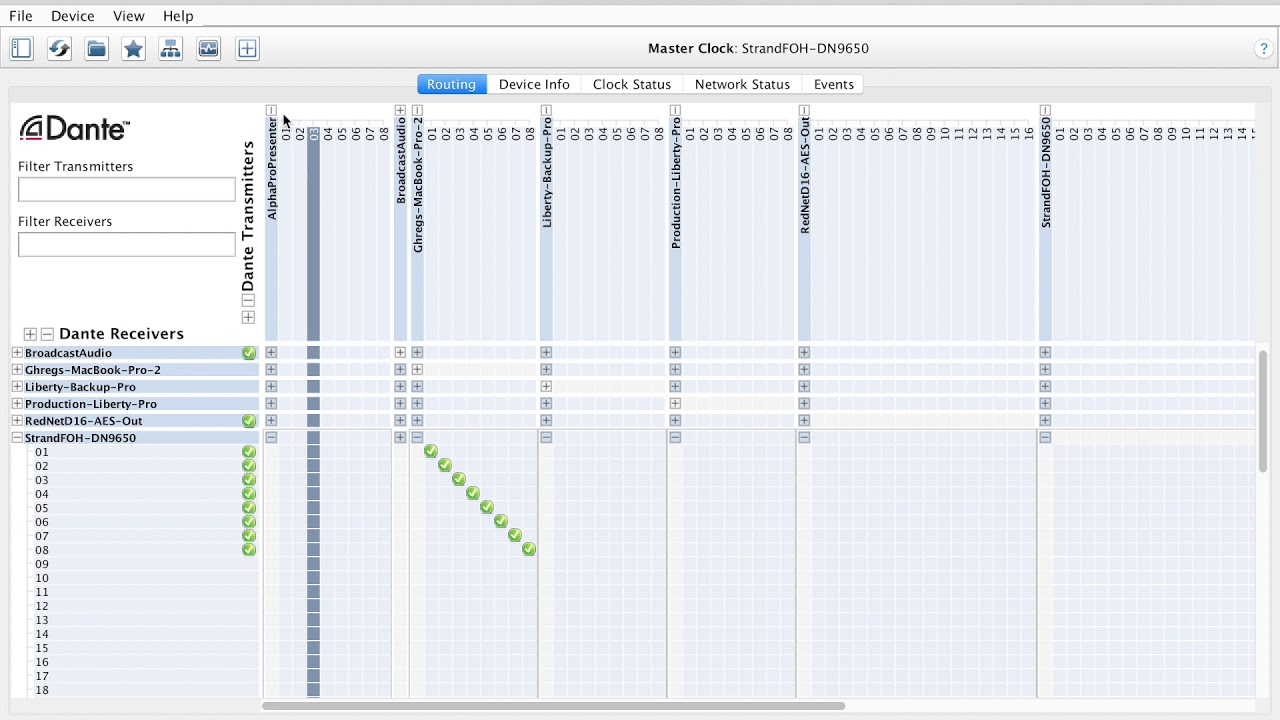
Task: Click the green check on receiver channel 07
Action: pyautogui.click(x=249, y=536)
